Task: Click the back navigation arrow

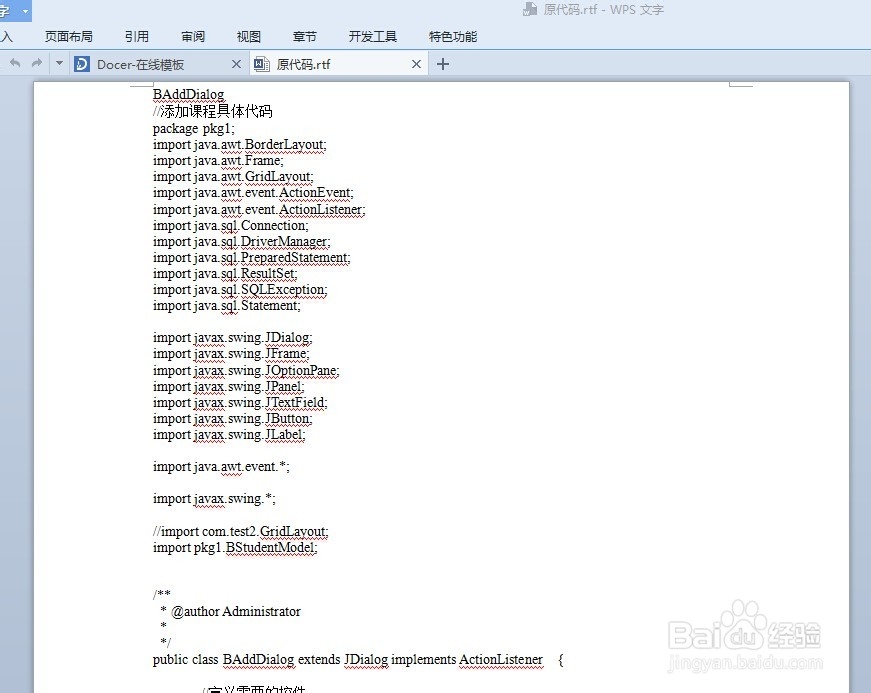Action: 14,62
